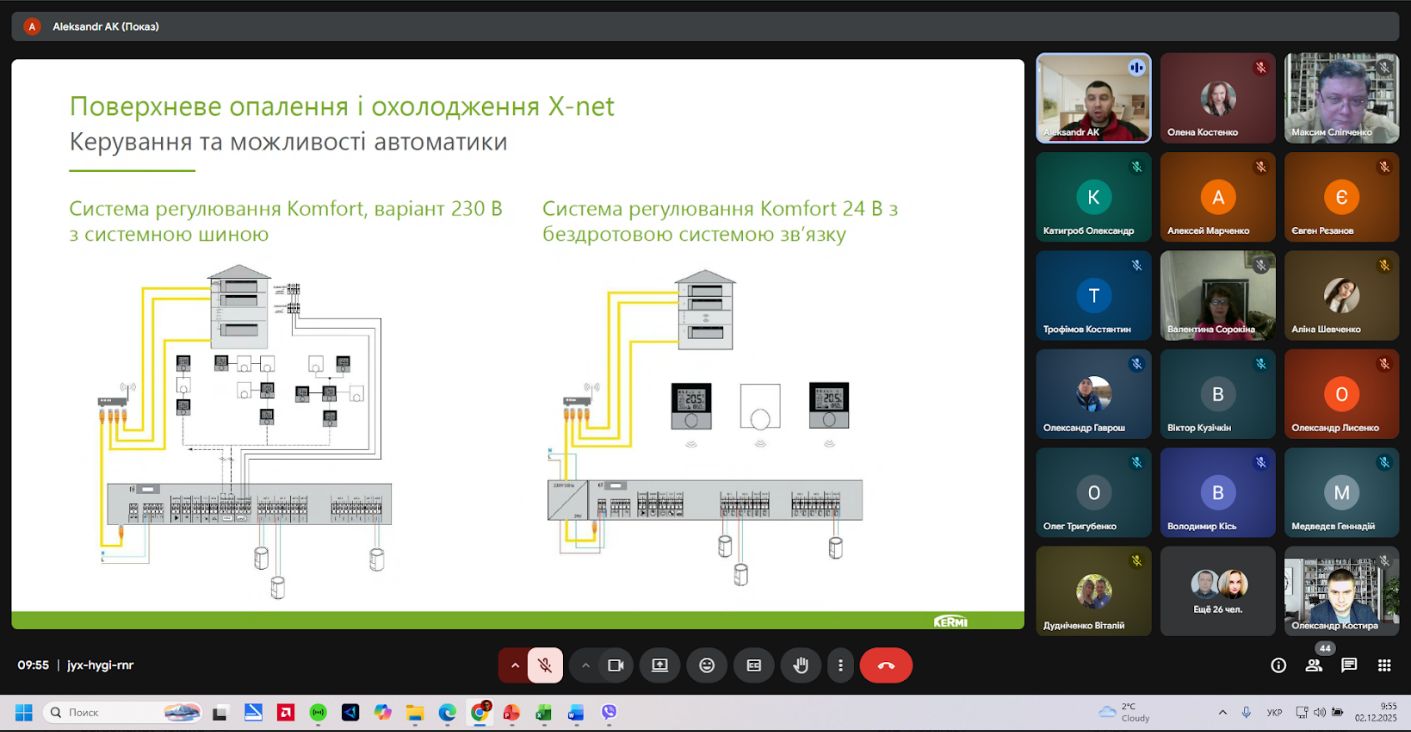Expand audio settings arrow beside microphone
The height and width of the screenshot is (732, 1411).
[x=515, y=665]
